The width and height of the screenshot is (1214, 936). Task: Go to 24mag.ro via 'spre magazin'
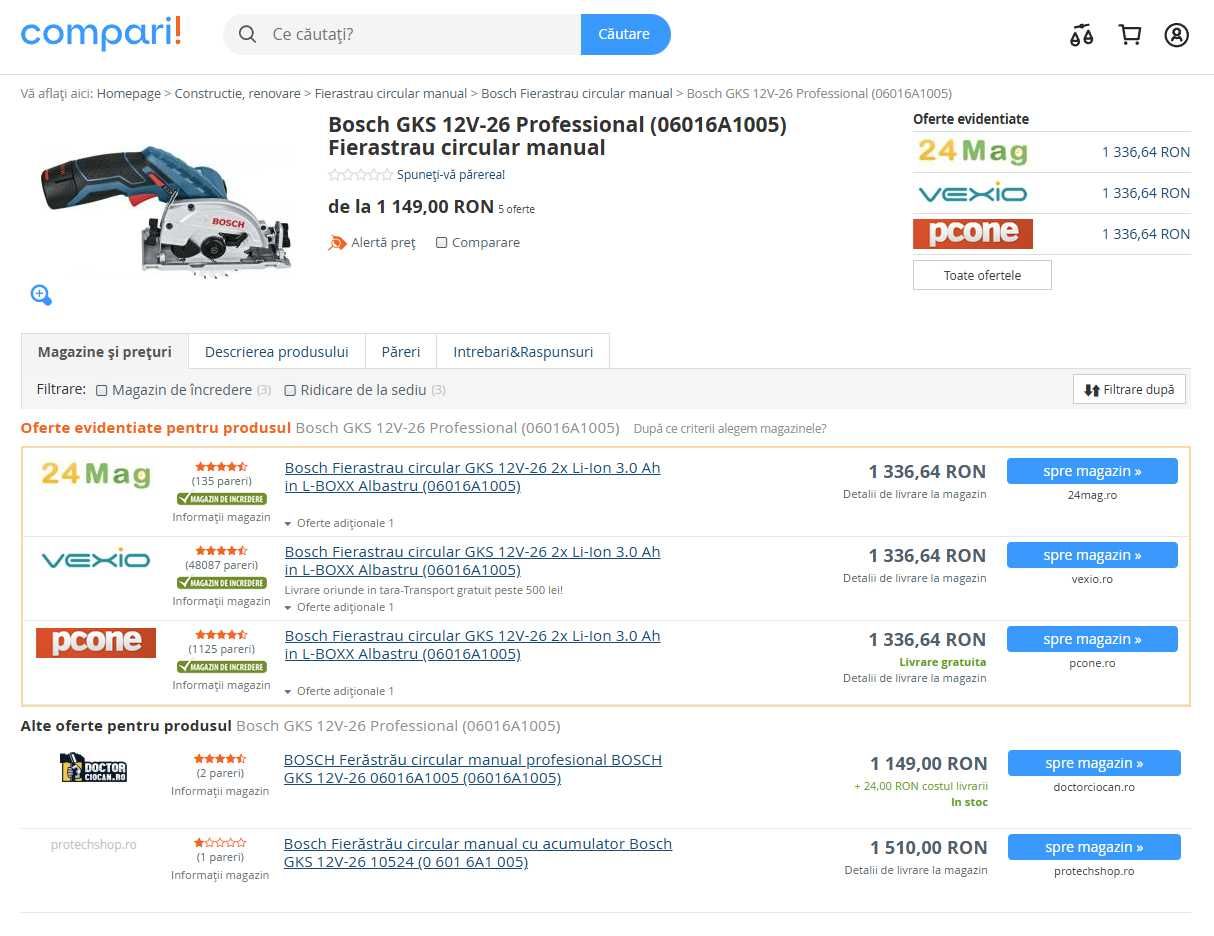(1092, 471)
